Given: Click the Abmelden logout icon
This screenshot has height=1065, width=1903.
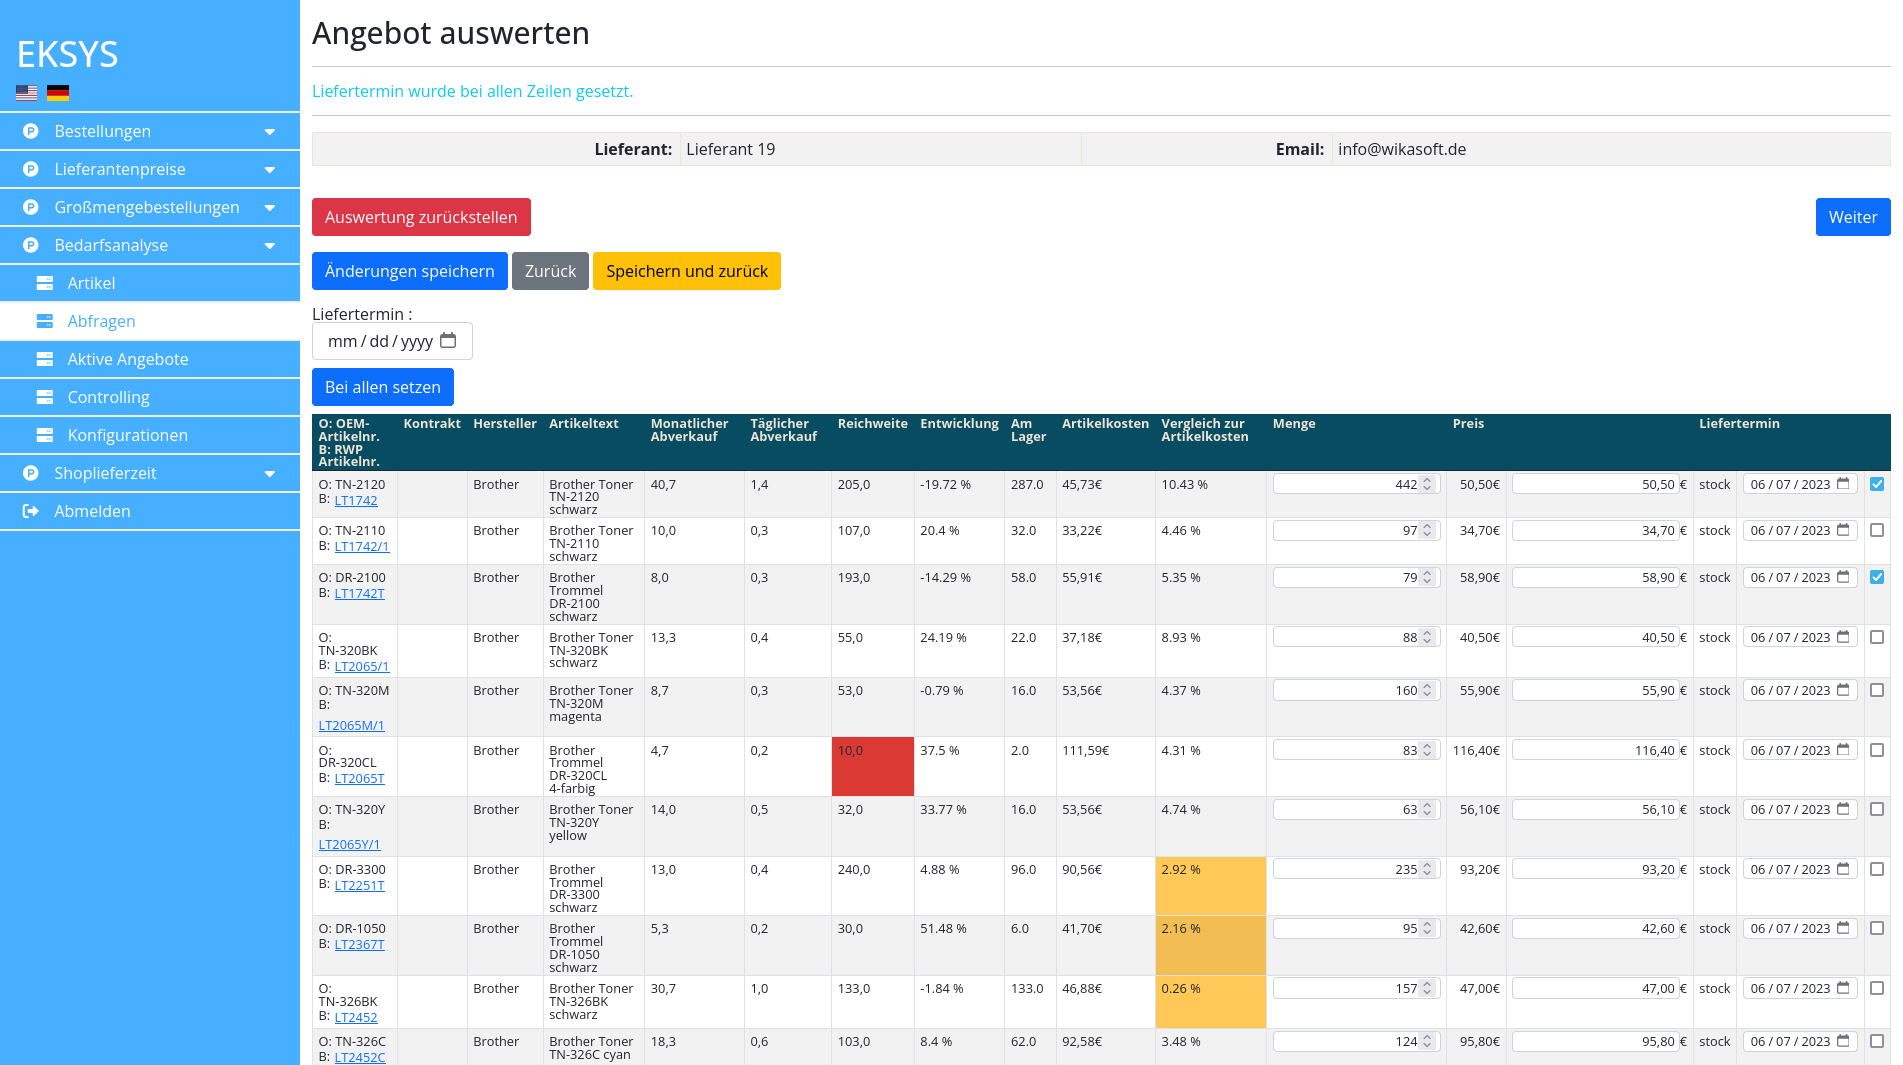Looking at the screenshot, I should click(31, 511).
